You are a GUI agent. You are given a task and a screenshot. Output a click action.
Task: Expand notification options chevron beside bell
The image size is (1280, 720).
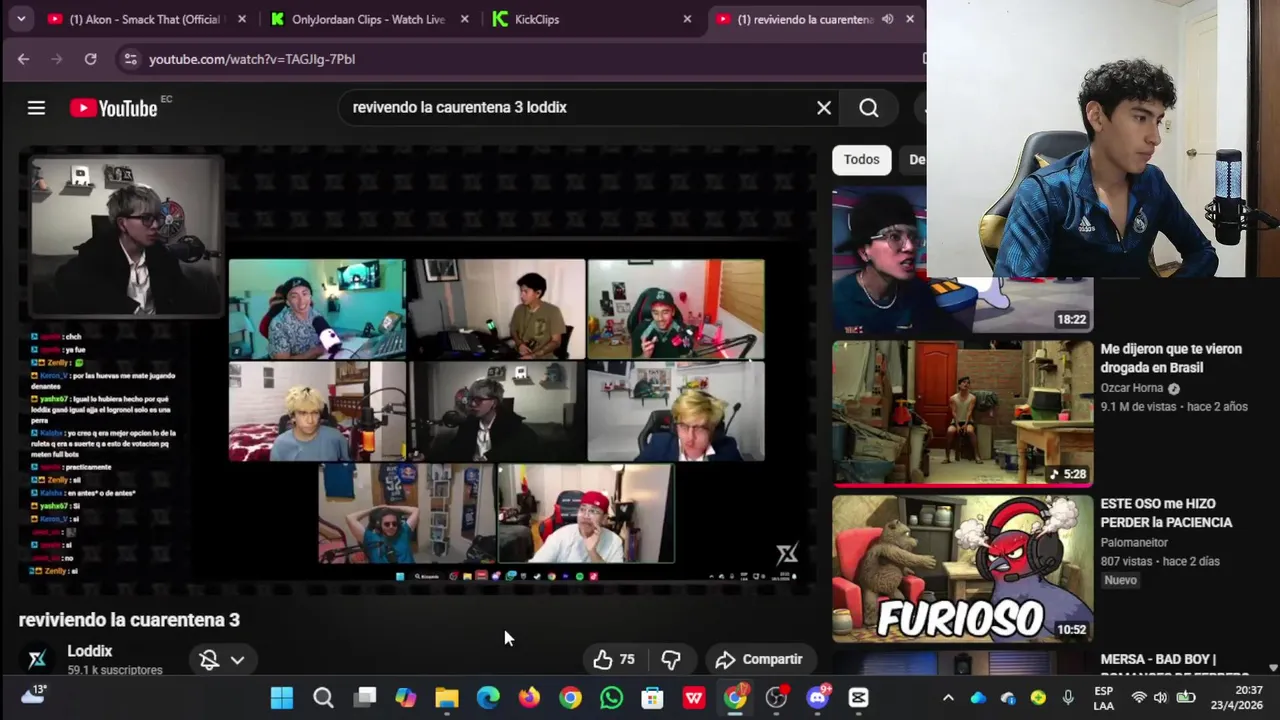tap(237, 660)
